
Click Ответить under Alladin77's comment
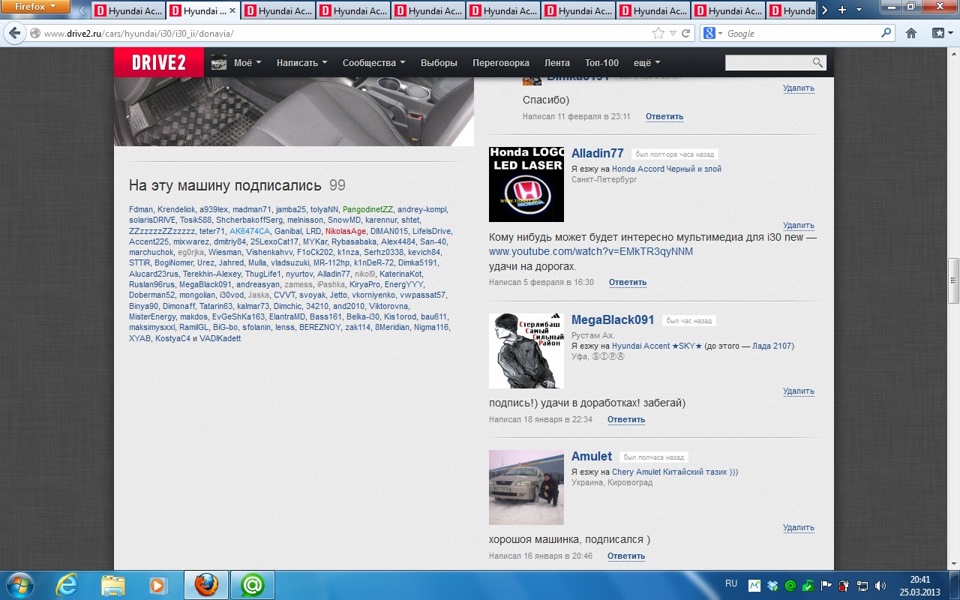[628, 282]
